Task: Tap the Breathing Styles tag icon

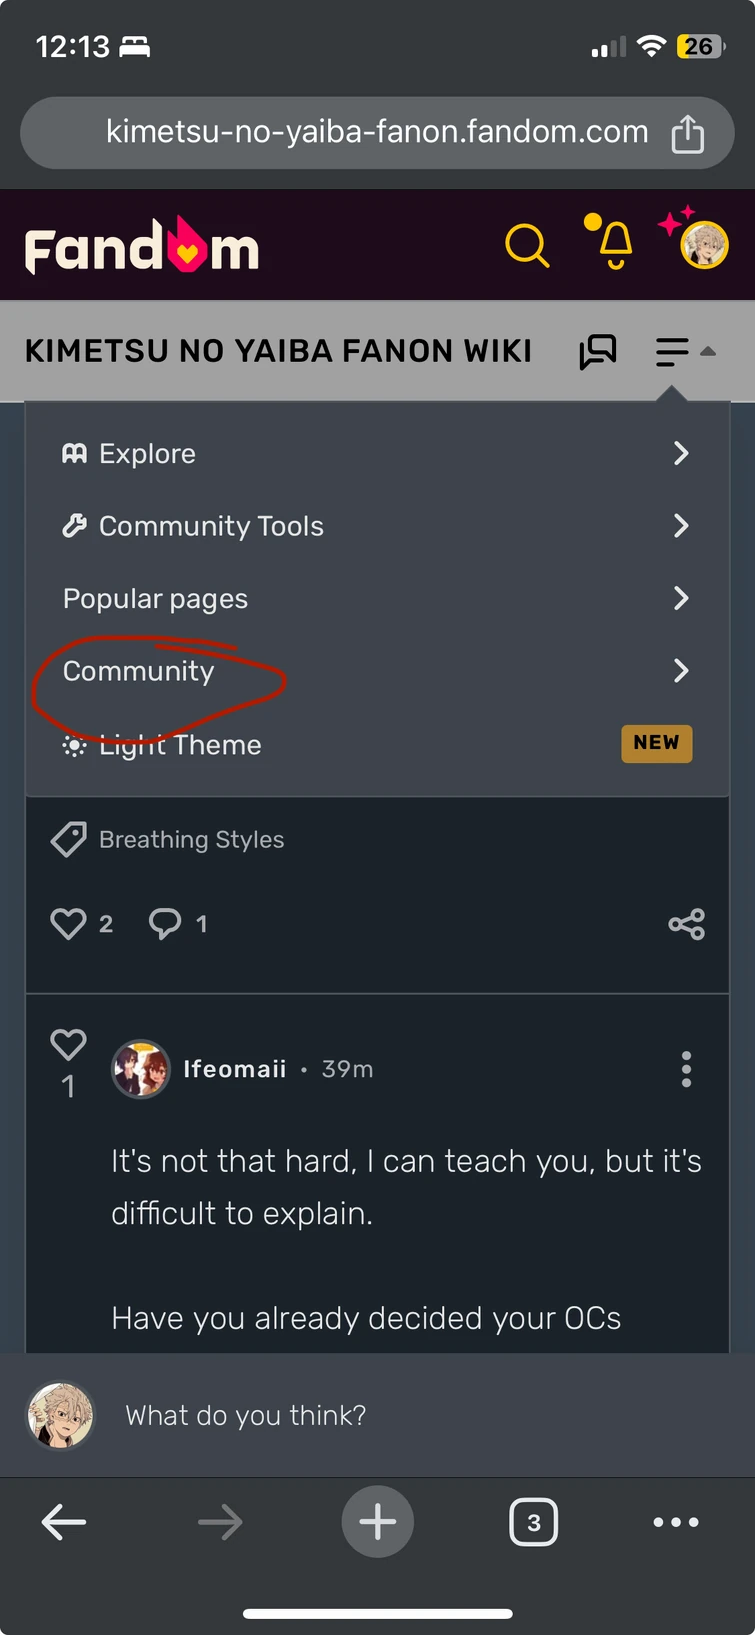Action: coord(68,839)
